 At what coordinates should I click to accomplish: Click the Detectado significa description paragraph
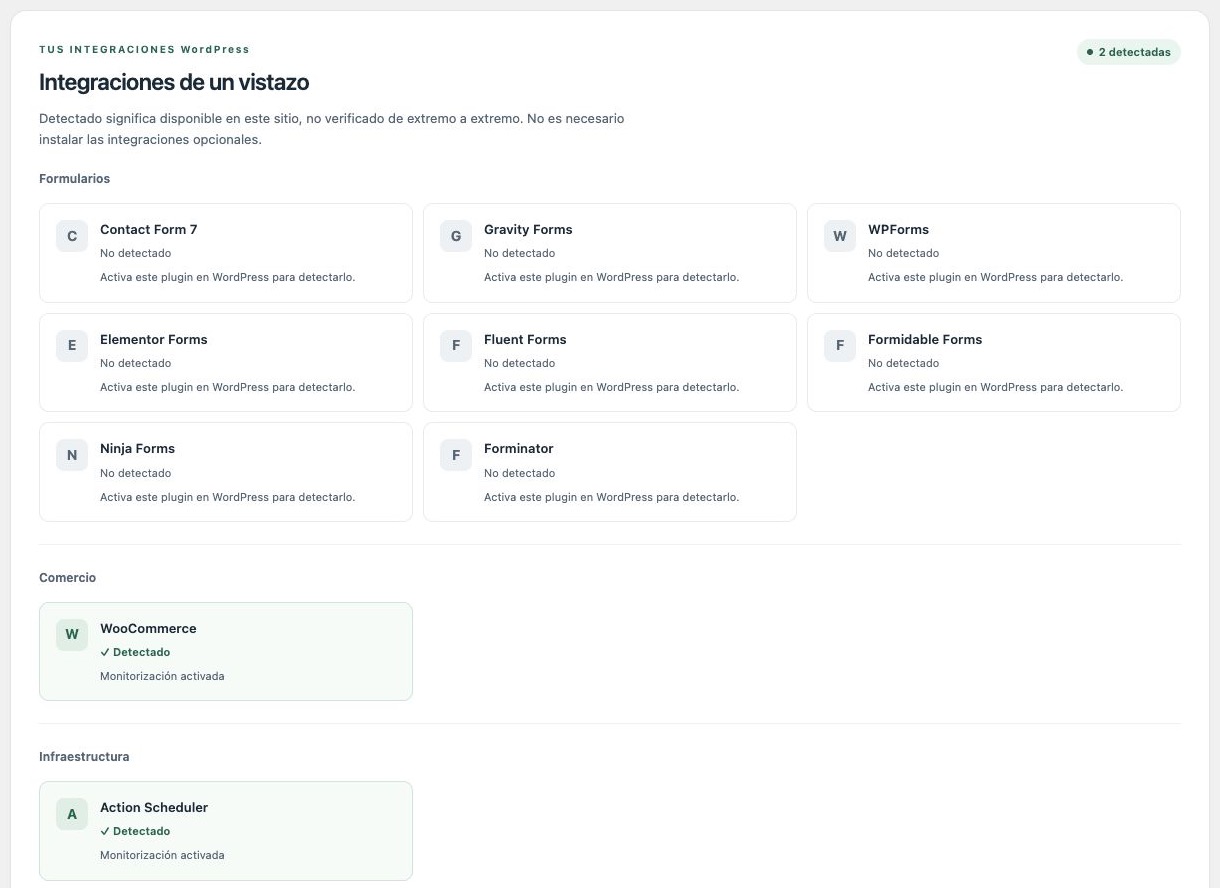332,129
